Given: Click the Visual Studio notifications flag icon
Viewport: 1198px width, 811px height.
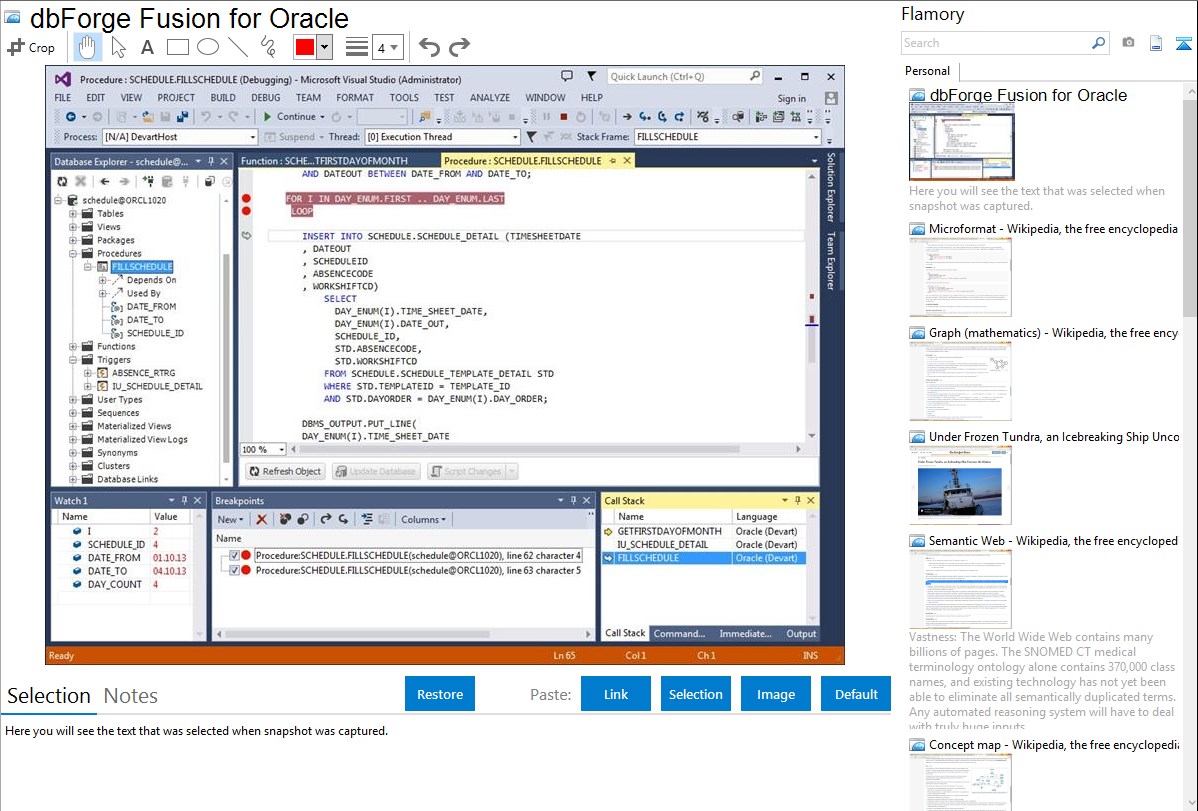Looking at the screenshot, I should tap(591, 76).
